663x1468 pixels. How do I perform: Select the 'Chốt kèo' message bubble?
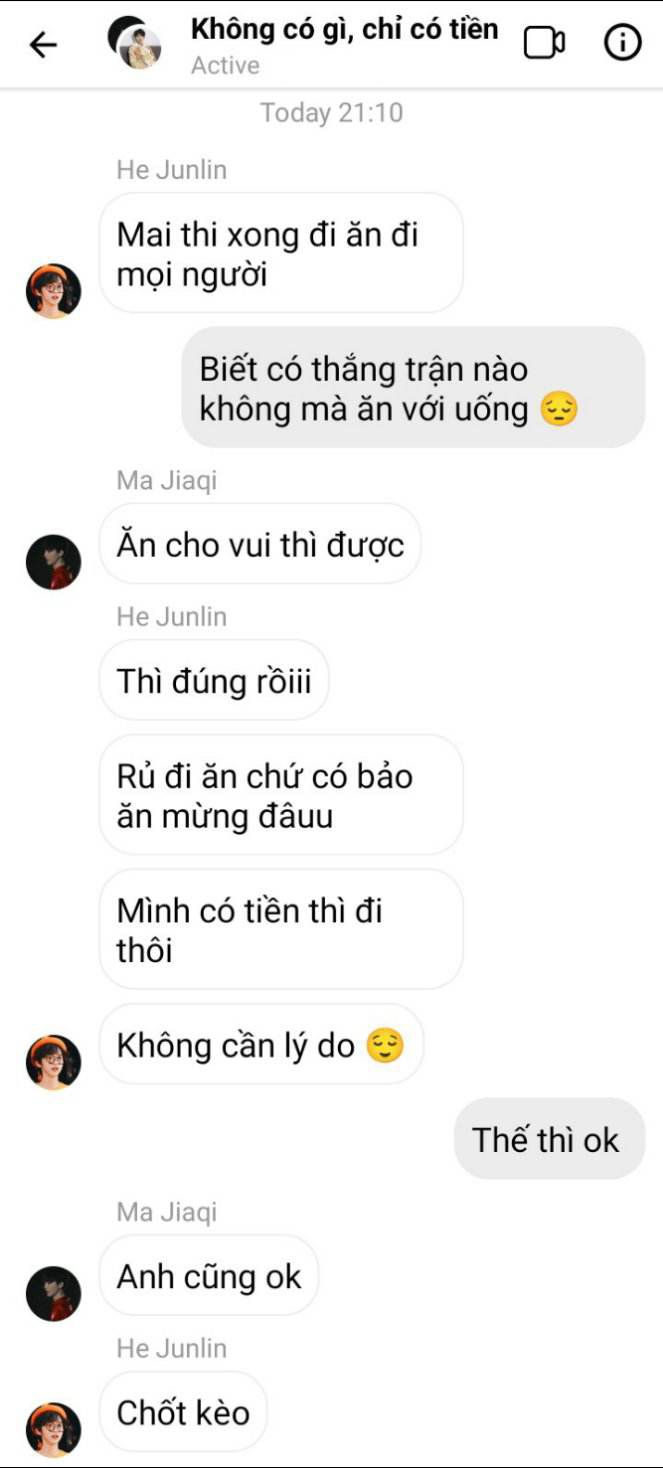click(x=183, y=1412)
